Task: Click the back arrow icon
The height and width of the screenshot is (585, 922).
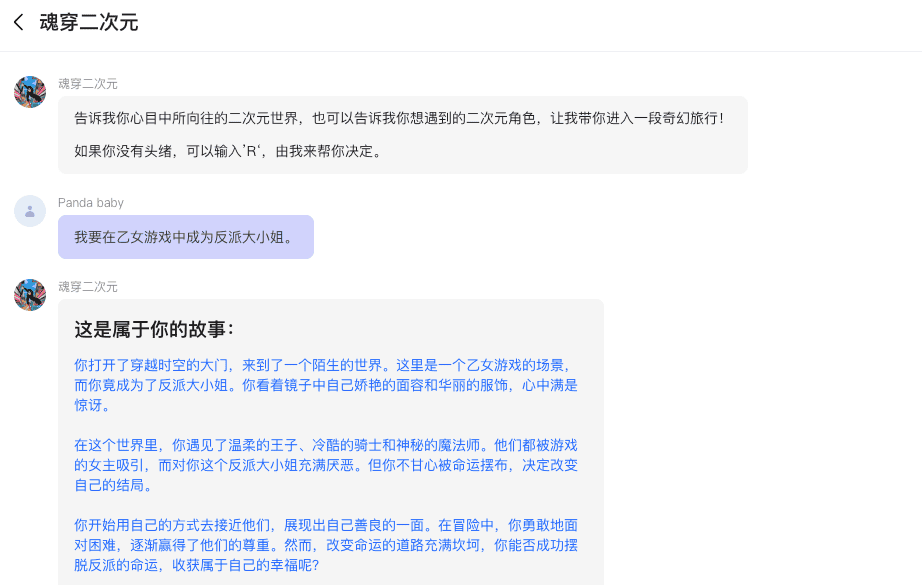Action: click(x=18, y=22)
